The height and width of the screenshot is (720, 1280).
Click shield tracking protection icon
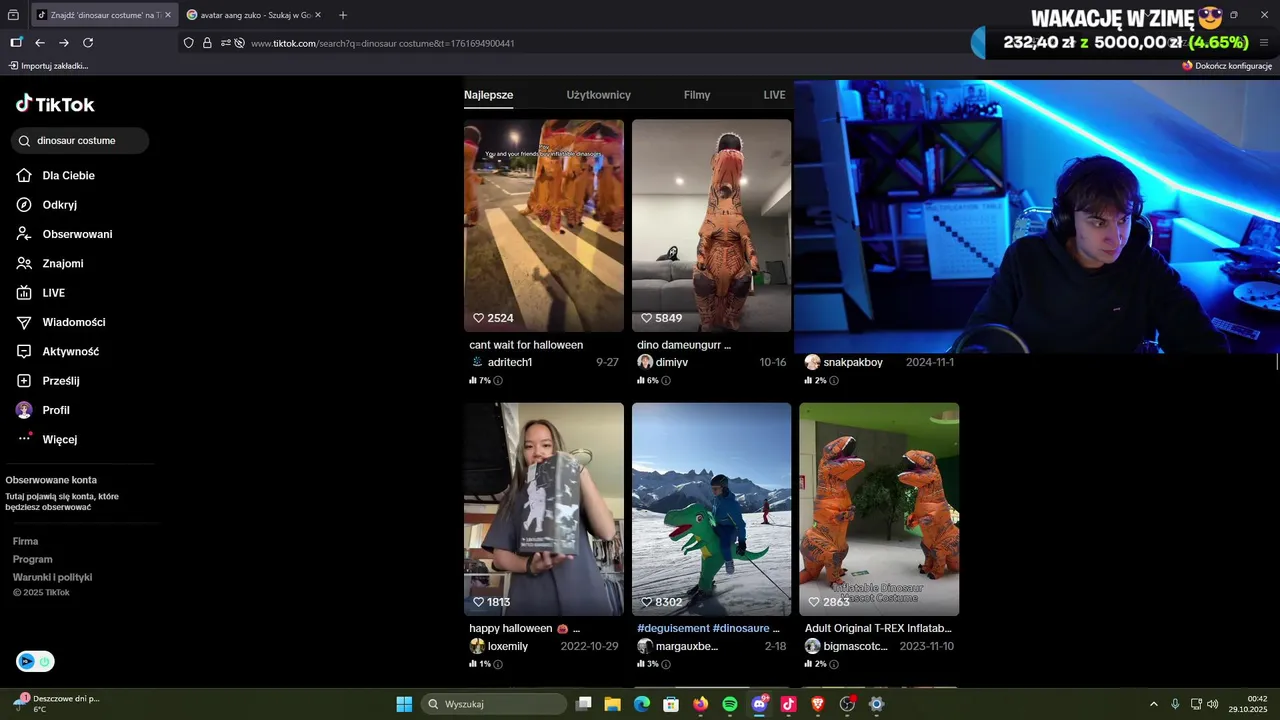point(188,43)
